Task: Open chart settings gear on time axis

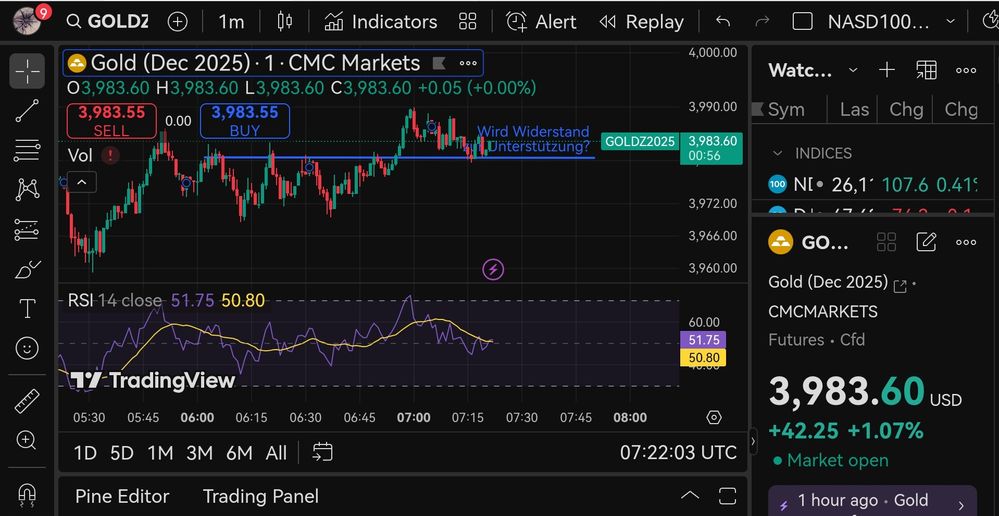Action: pyautogui.click(x=714, y=417)
